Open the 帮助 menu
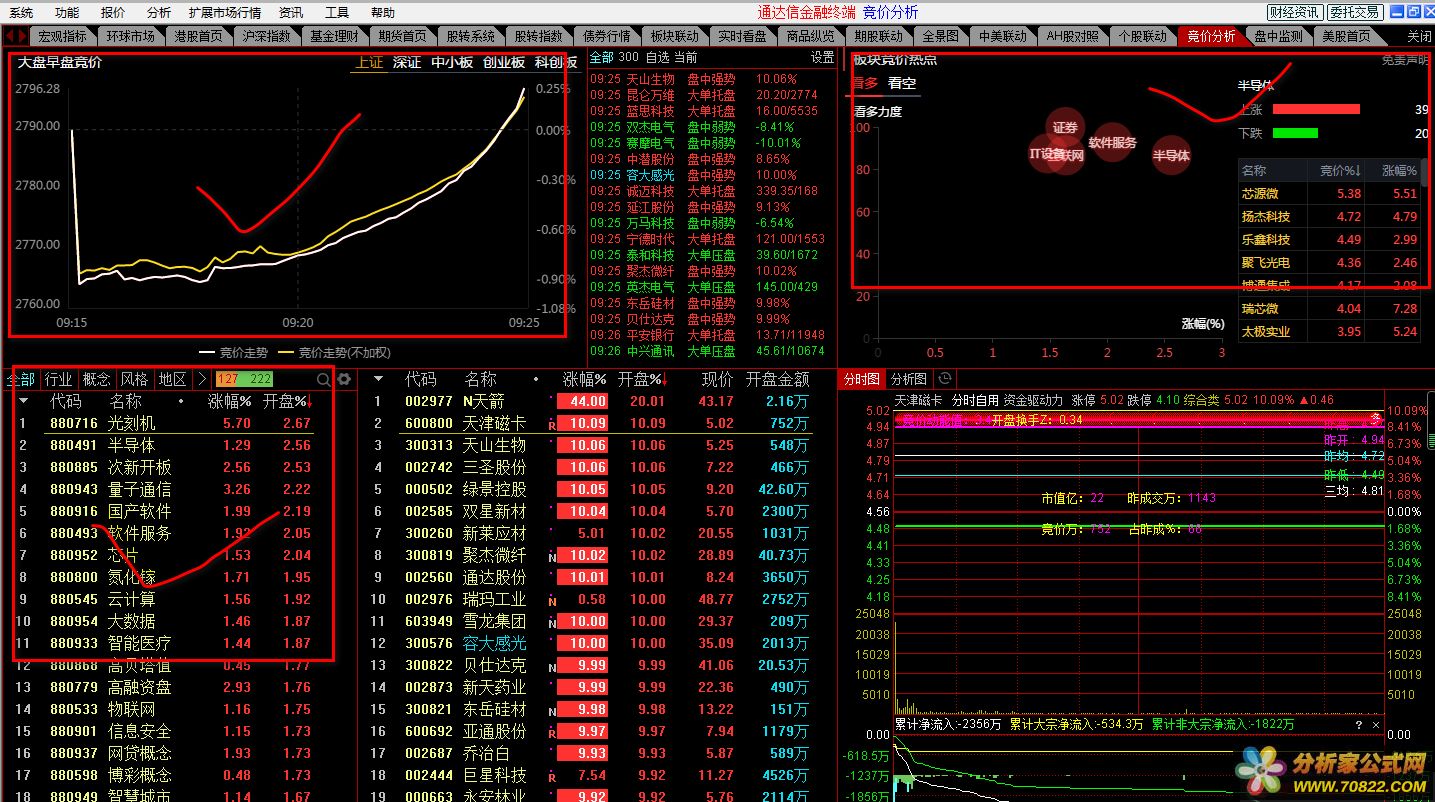Image resolution: width=1435 pixels, height=802 pixels. point(383,13)
